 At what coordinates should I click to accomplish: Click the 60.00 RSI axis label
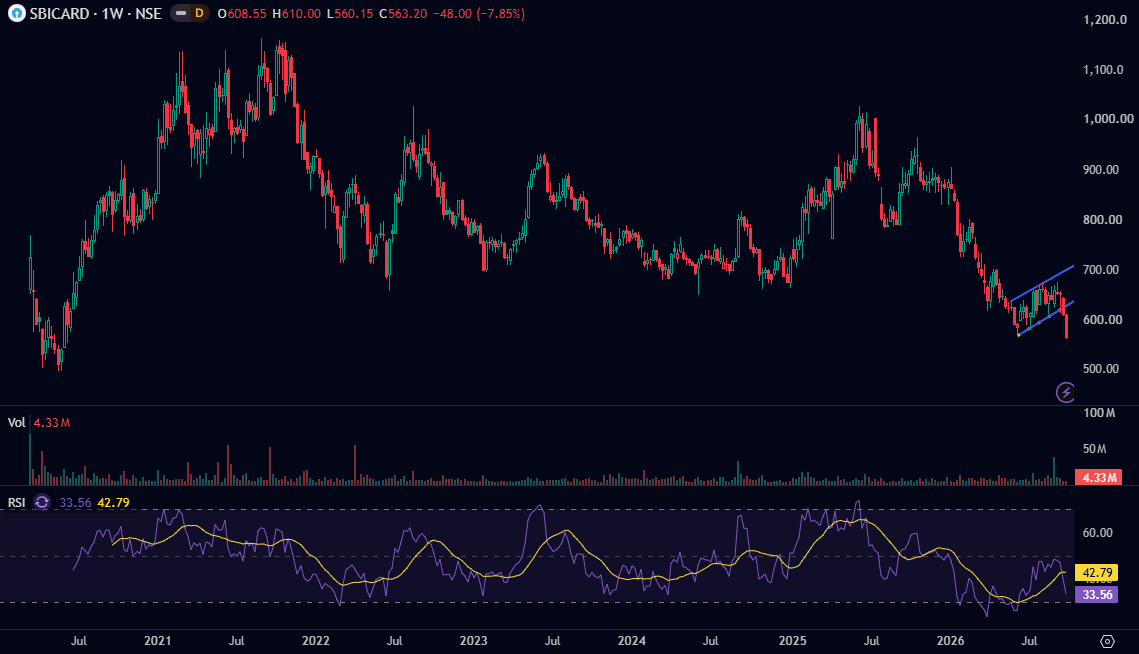pos(1098,533)
